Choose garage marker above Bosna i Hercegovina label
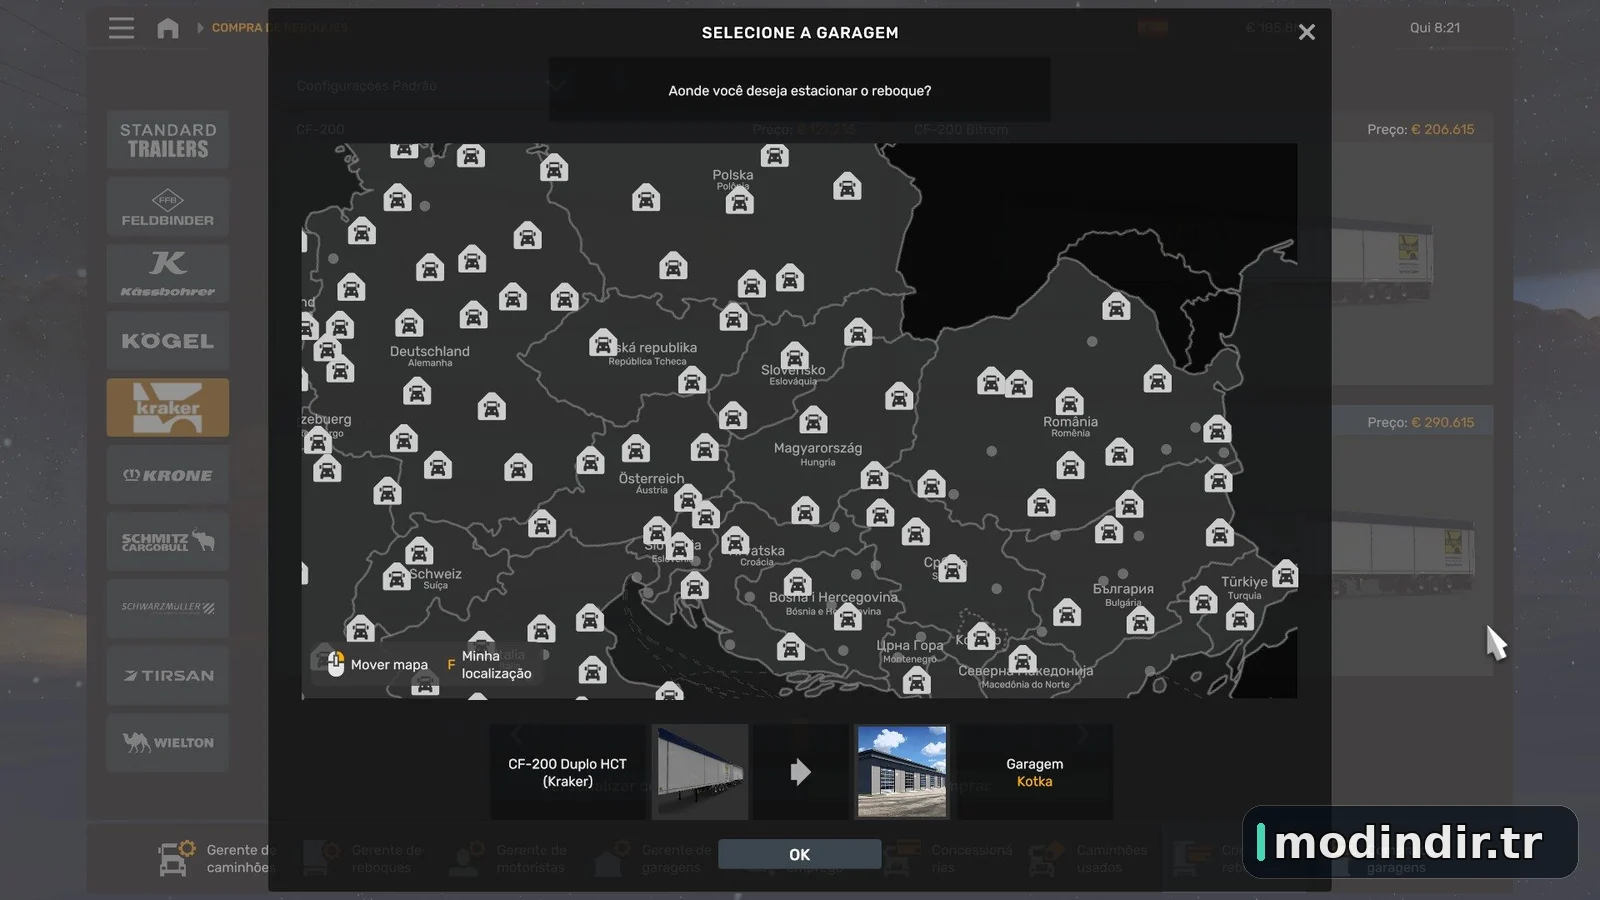1600x900 pixels. pyautogui.click(x=797, y=583)
